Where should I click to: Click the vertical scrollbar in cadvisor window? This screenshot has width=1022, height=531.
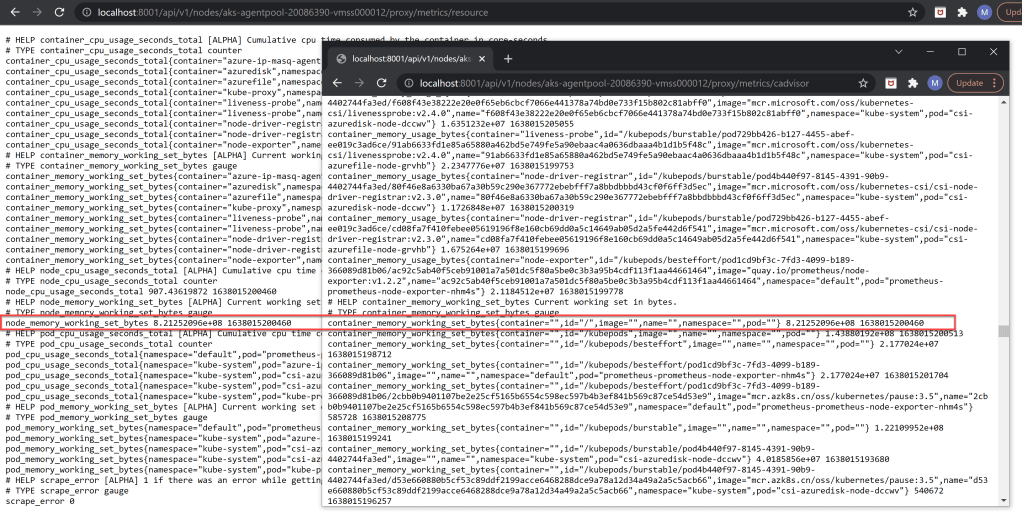pyautogui.click(x=1003, y=332)
